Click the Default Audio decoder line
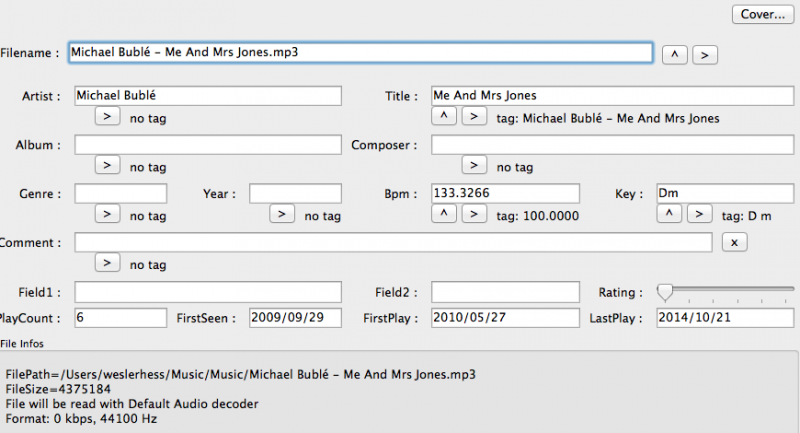This screenshot has width=800, height=433. [x=132, y=404]
